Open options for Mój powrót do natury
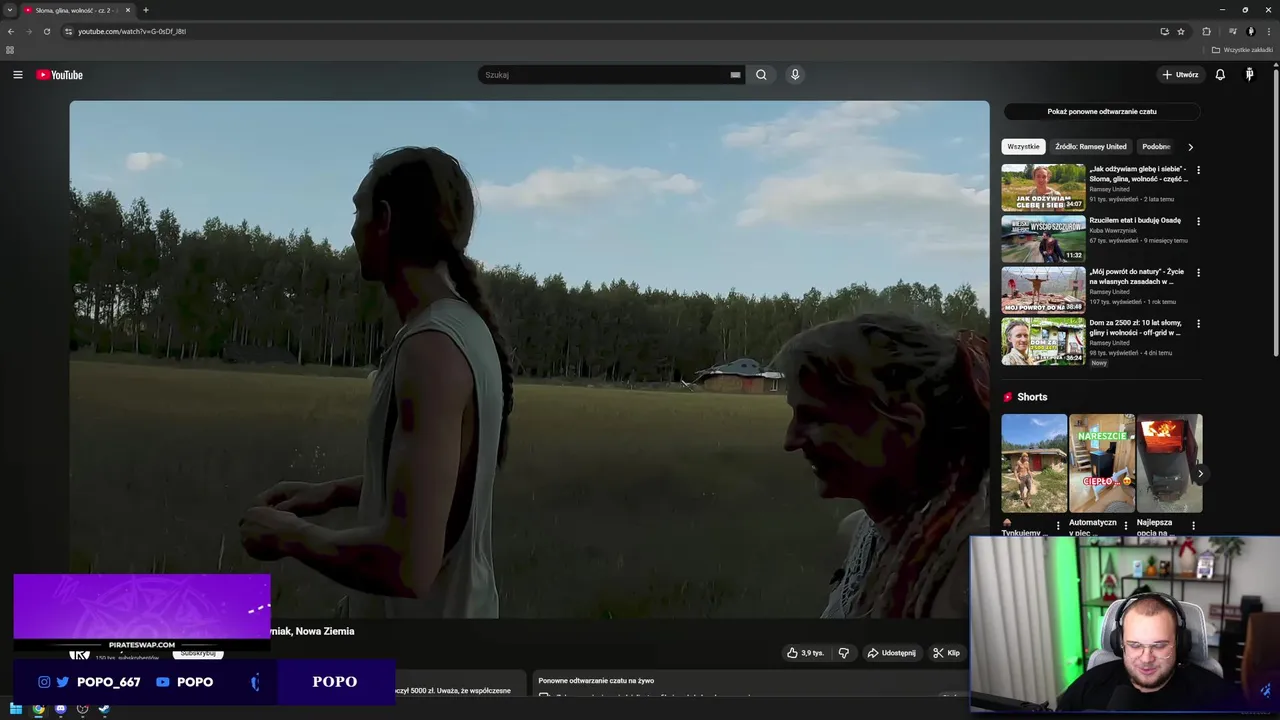This screenshot has width=1280, height=720. pyautogui.click(x=1198, y=272)
